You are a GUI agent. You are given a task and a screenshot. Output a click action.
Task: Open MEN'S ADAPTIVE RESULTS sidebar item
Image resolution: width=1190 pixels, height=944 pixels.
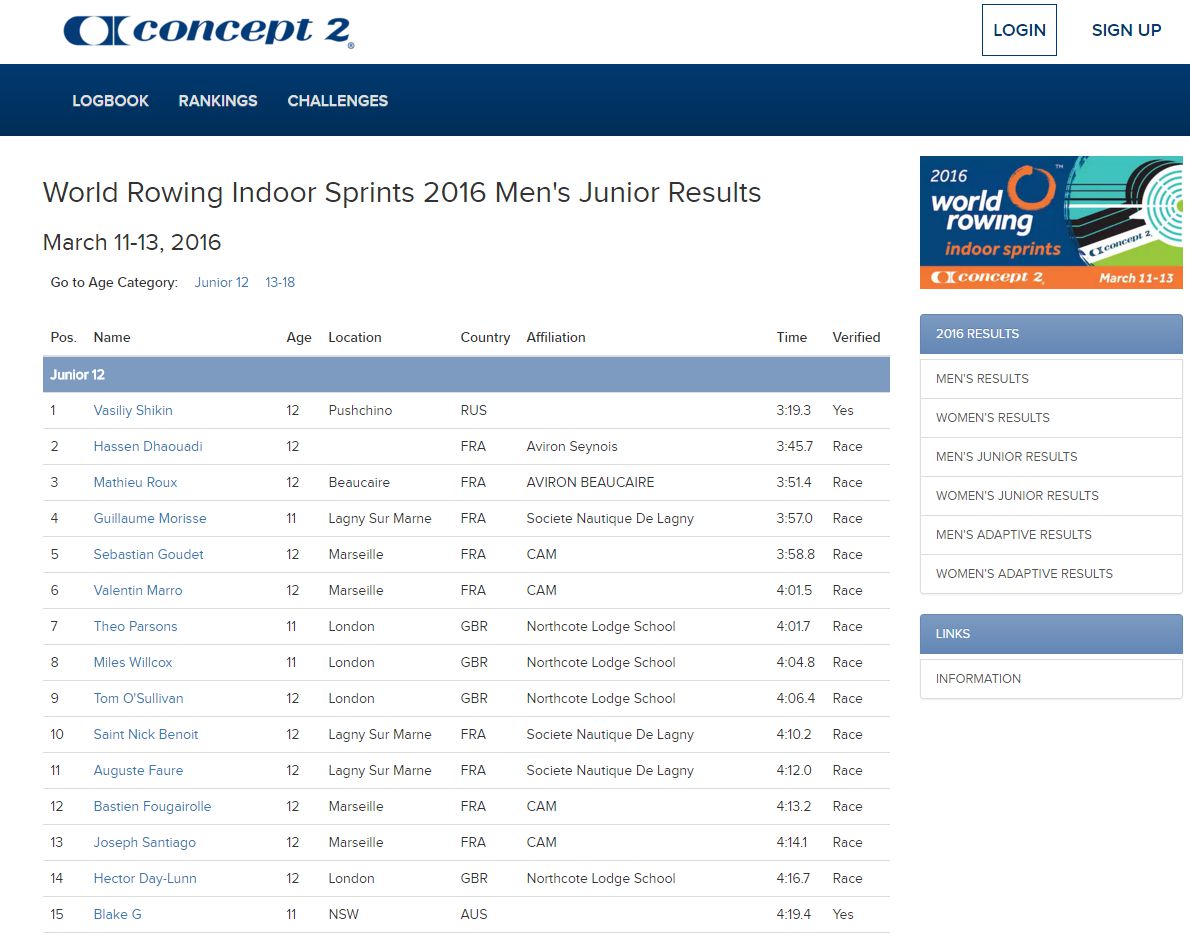(x=1050, y=535)
